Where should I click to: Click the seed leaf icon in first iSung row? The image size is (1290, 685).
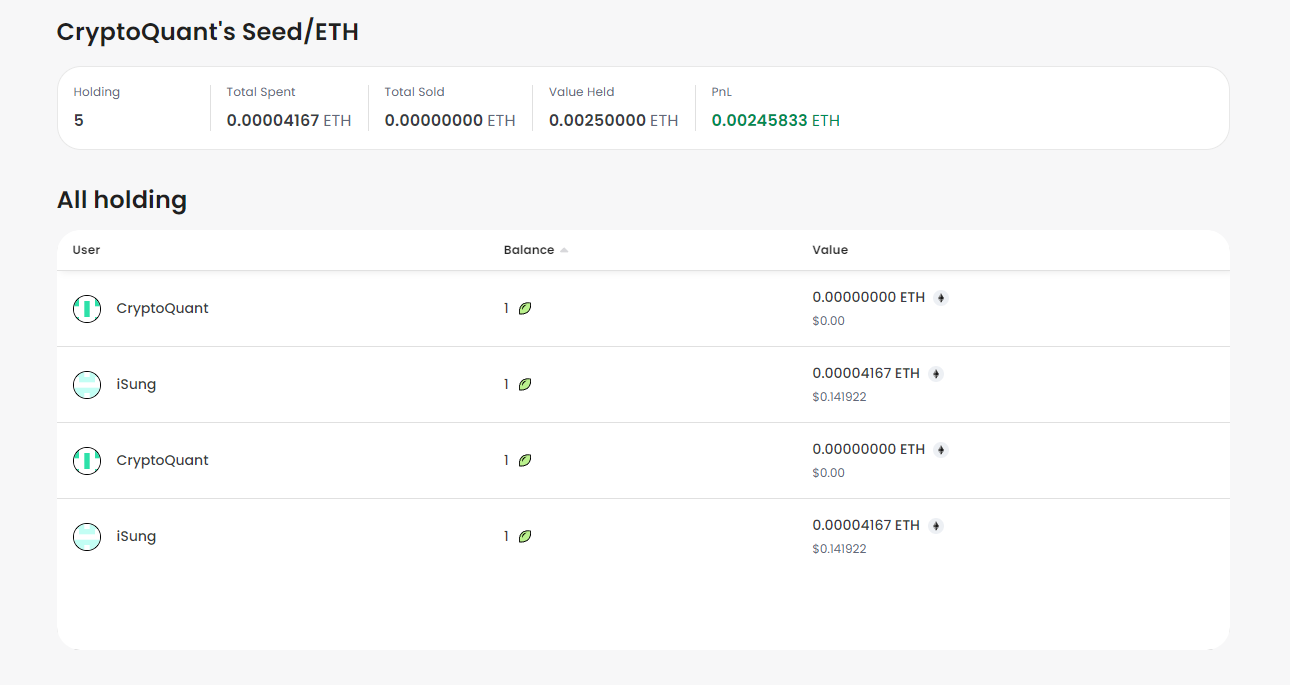coord(525,385)
